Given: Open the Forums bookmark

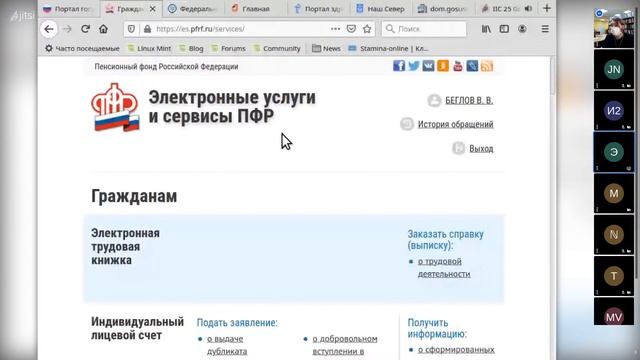Looking at the screenshot, I should 229,49.
